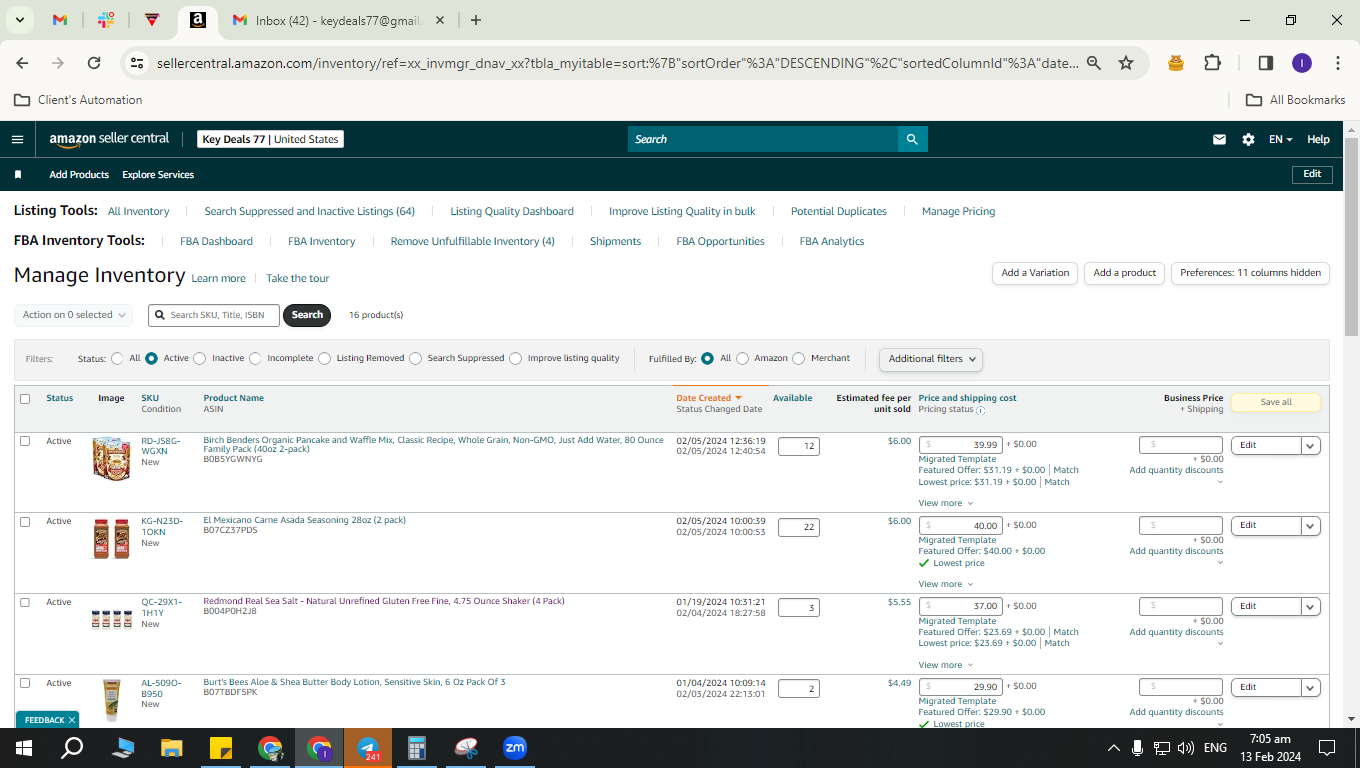Screen dimensions: 1360x768
Task: Switch to the Inbox (42) Gmail tab
Action: [336, 20]
